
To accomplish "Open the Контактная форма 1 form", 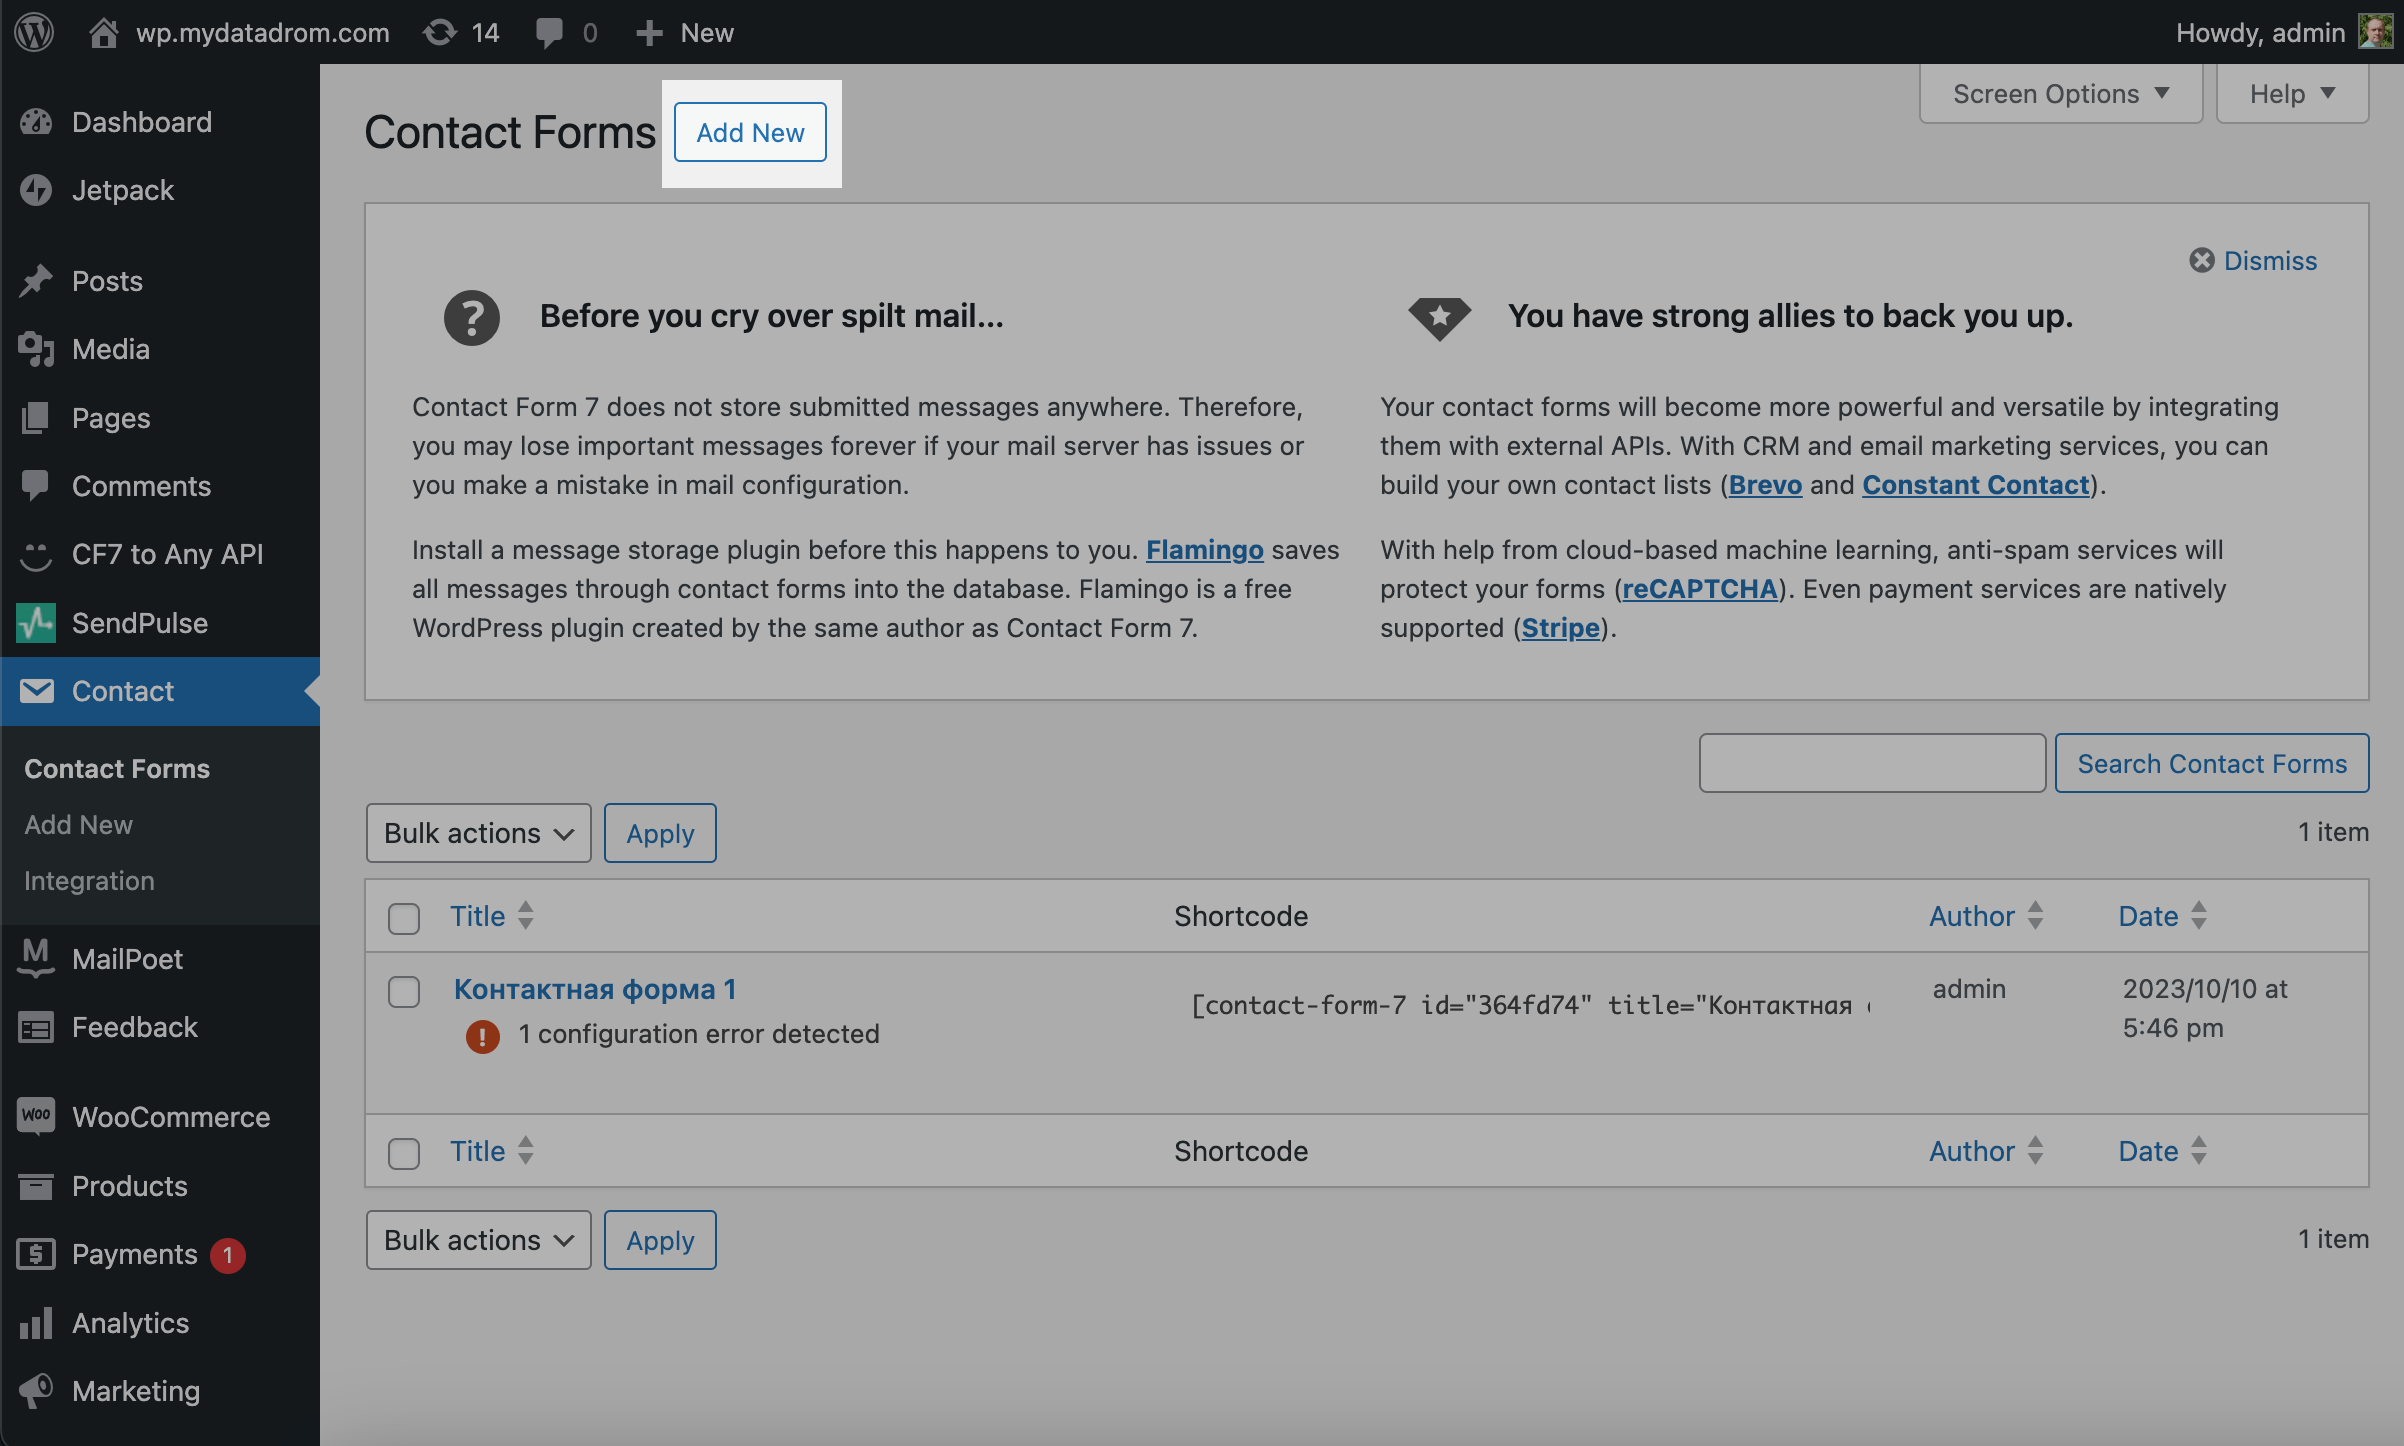I will 595,989.
